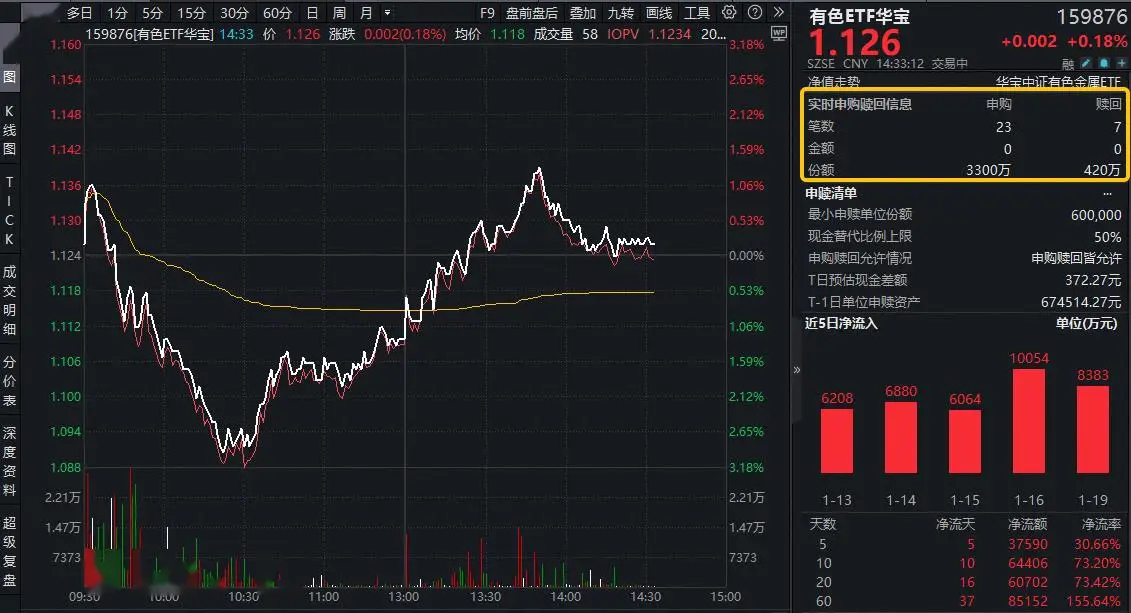Expand the >> overflow chevron in toolbar
Viewport: 1131px width, 613px height.
pos(779,12)
